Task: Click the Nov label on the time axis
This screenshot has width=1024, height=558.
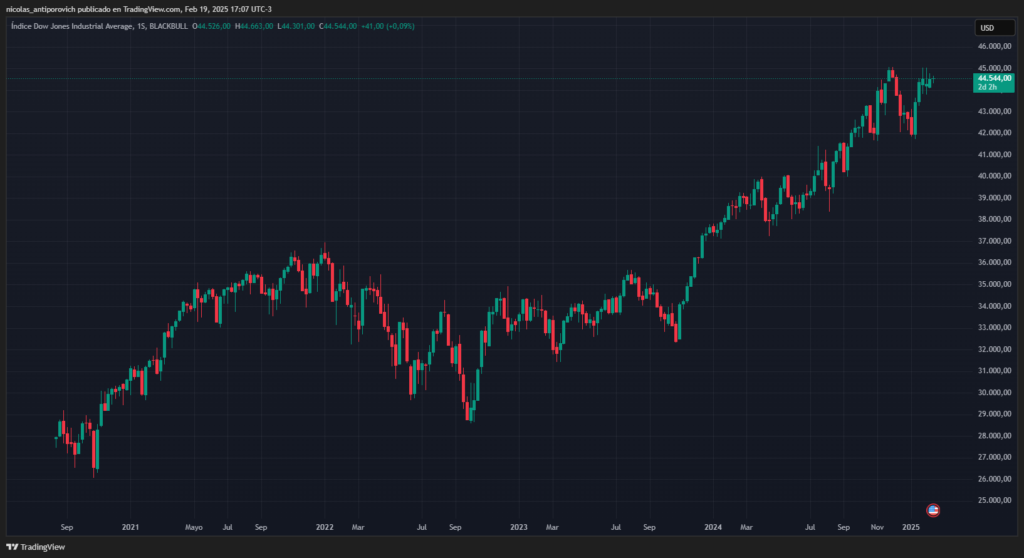Action: 877,527
